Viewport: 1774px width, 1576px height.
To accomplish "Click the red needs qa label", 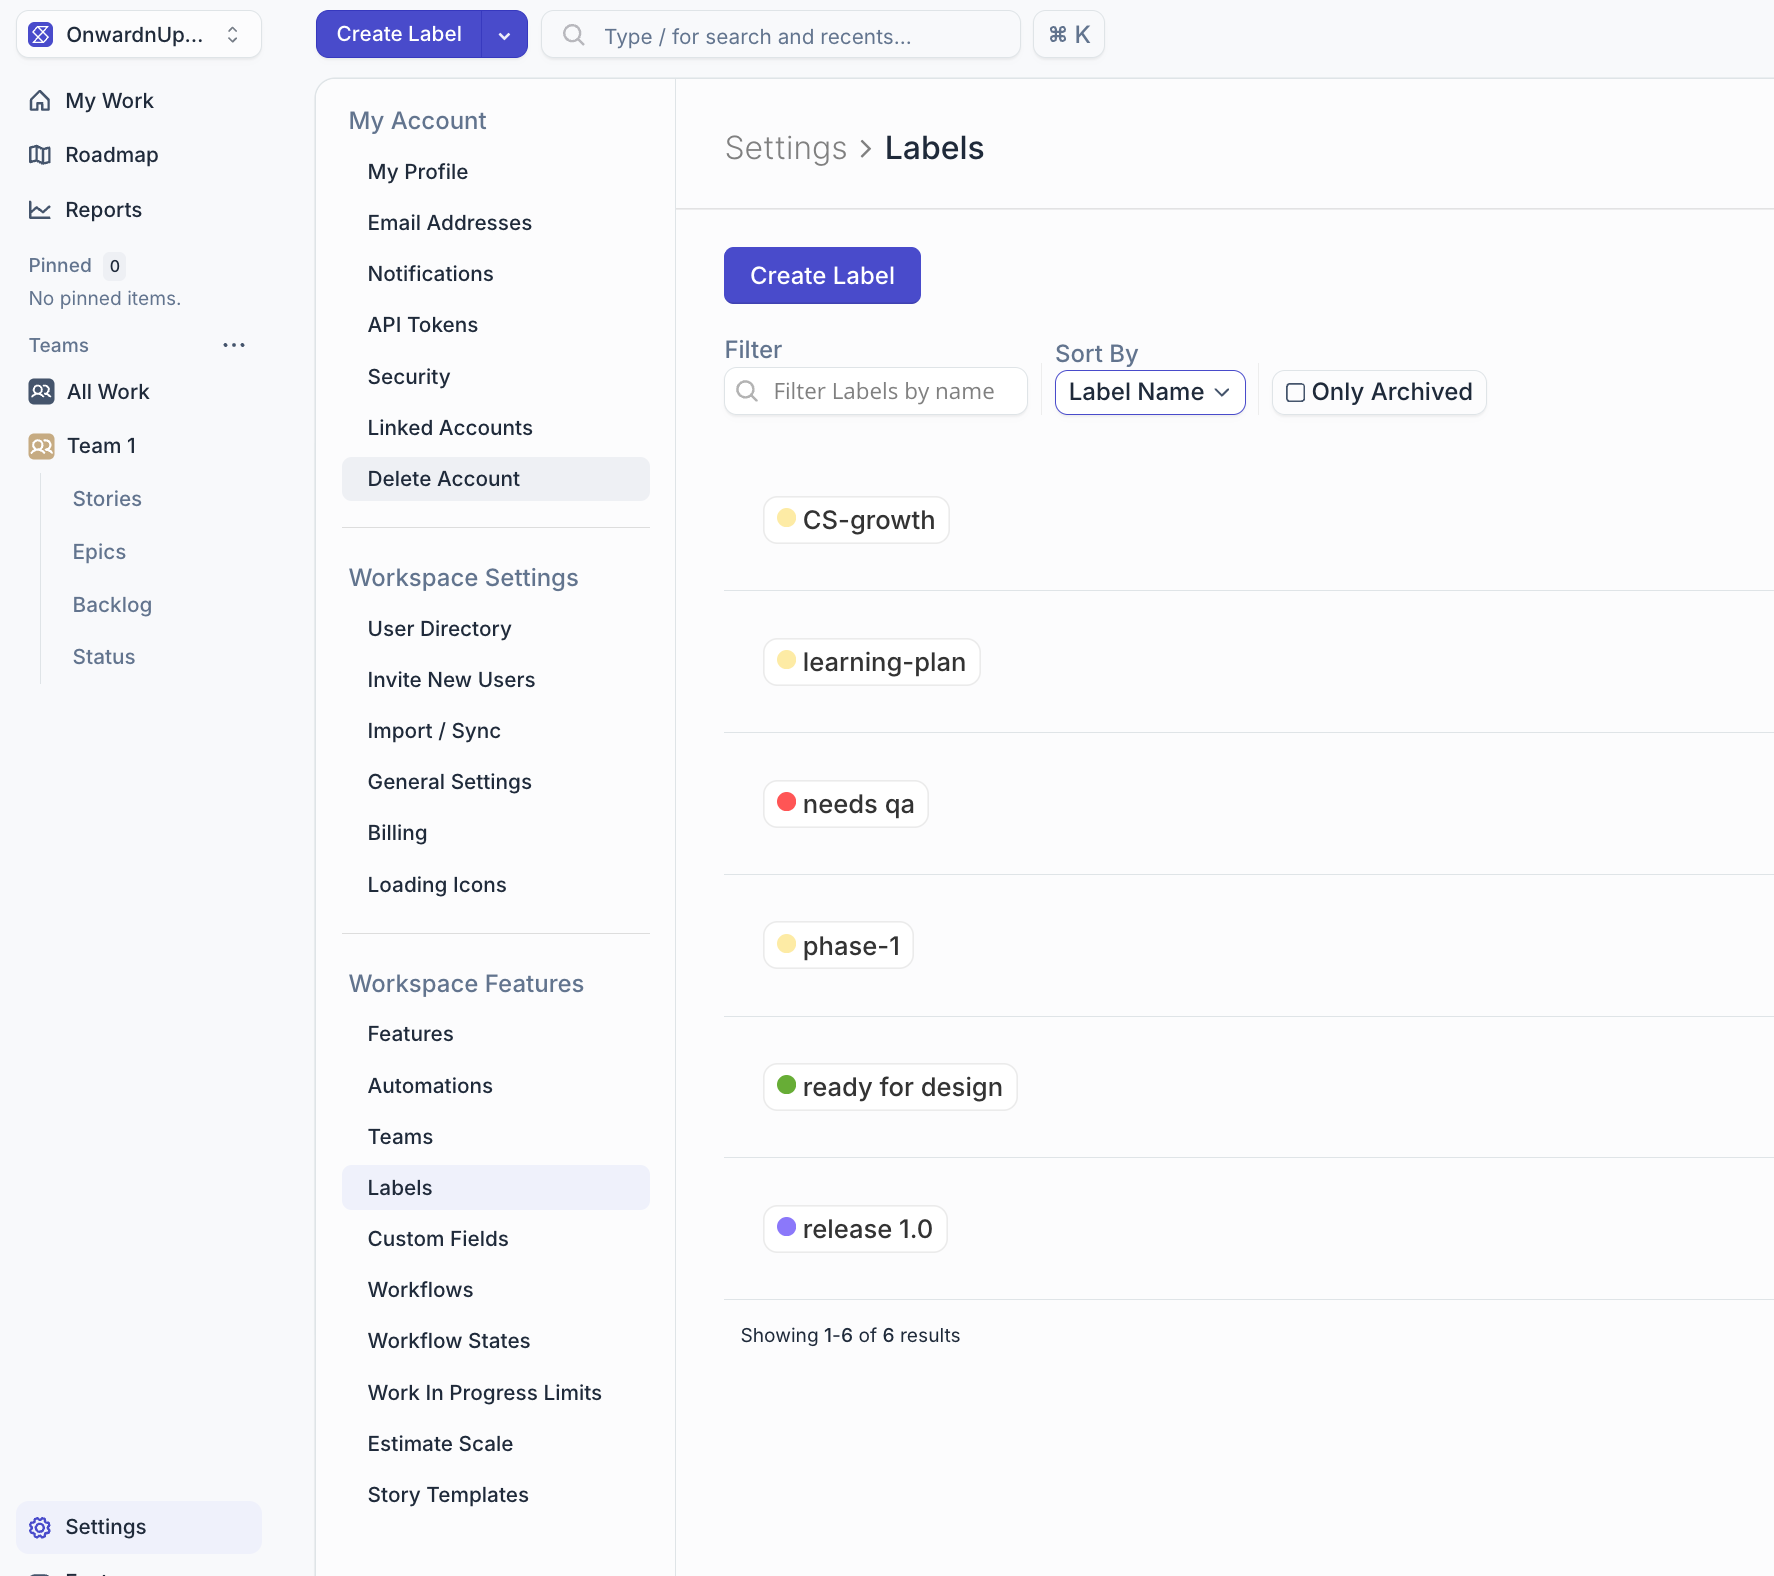I will click(x=845, y=804).
